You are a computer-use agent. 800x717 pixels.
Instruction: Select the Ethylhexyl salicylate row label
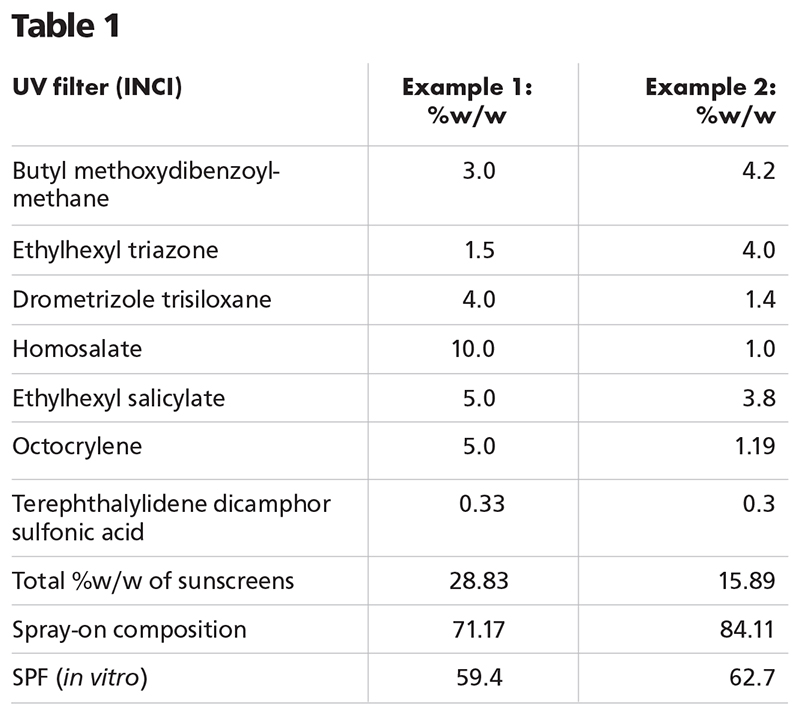click(x=118, y=398)
